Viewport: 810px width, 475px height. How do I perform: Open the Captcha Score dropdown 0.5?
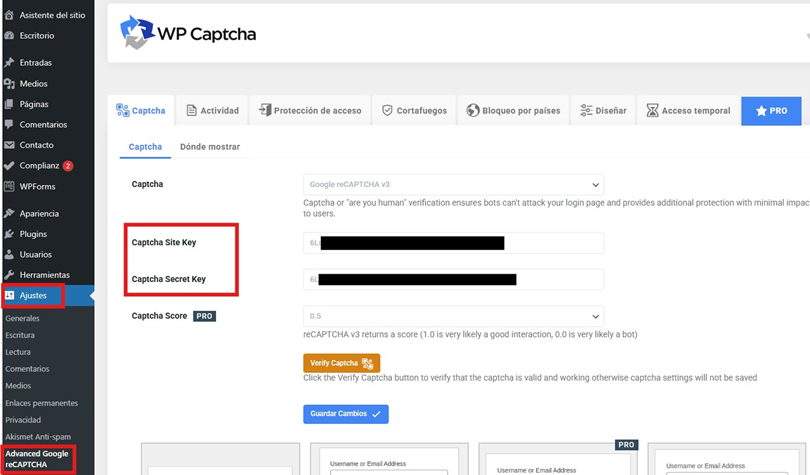point(453,316)
